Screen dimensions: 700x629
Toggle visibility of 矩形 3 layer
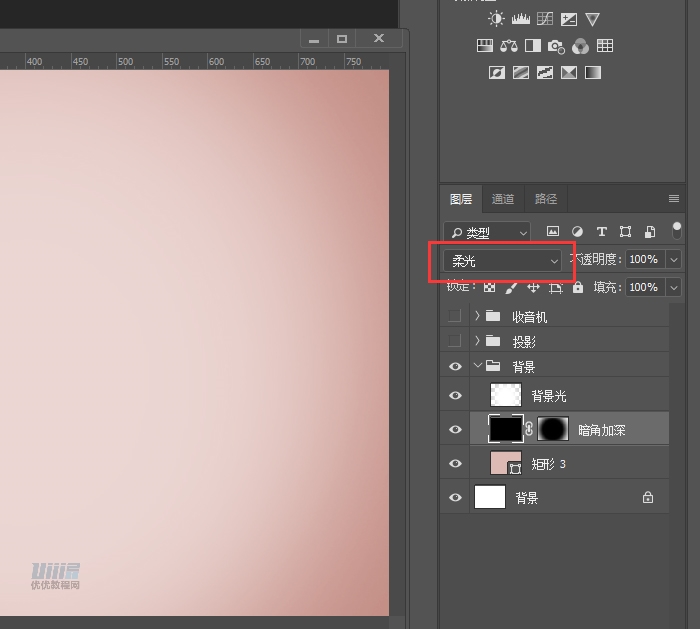(x=455, y=464)
